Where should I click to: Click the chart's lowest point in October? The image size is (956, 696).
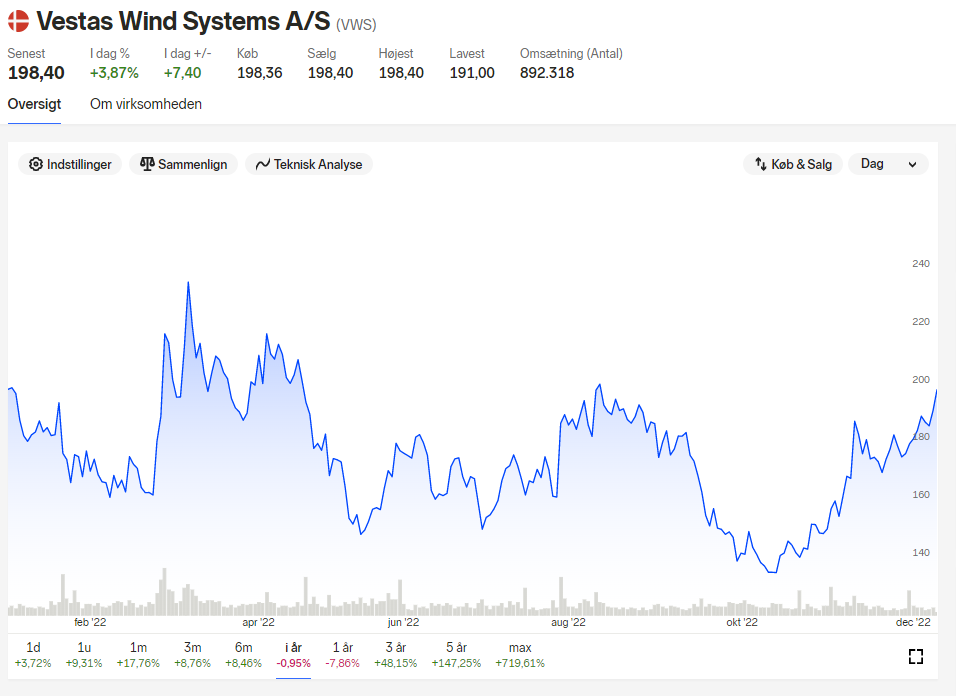click(772, 572)
